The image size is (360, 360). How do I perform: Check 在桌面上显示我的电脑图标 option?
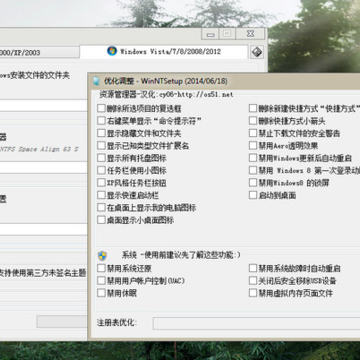click(x=101, y=208)
